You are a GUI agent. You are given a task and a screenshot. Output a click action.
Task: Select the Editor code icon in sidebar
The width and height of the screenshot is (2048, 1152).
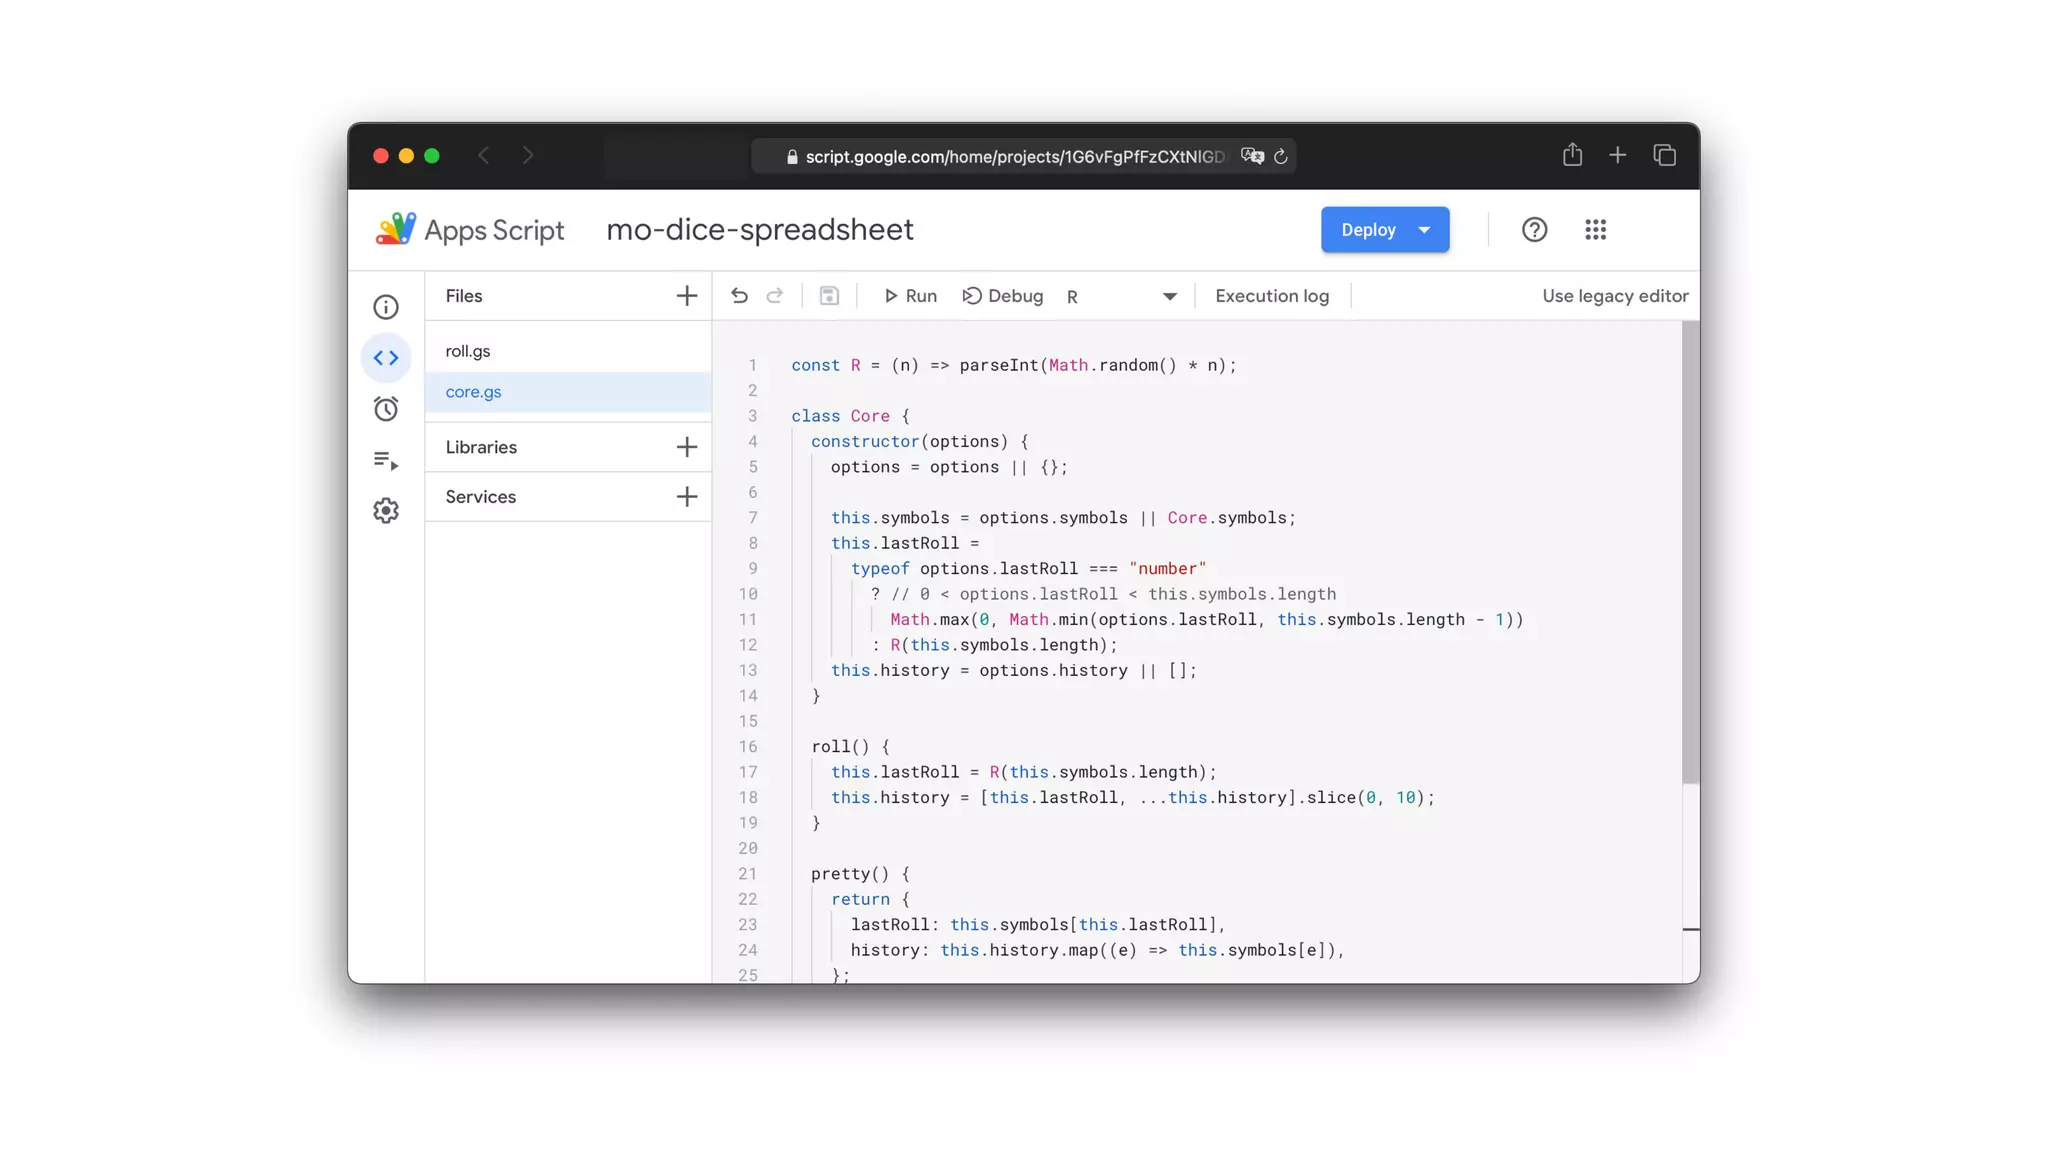(x=386, y=358)
